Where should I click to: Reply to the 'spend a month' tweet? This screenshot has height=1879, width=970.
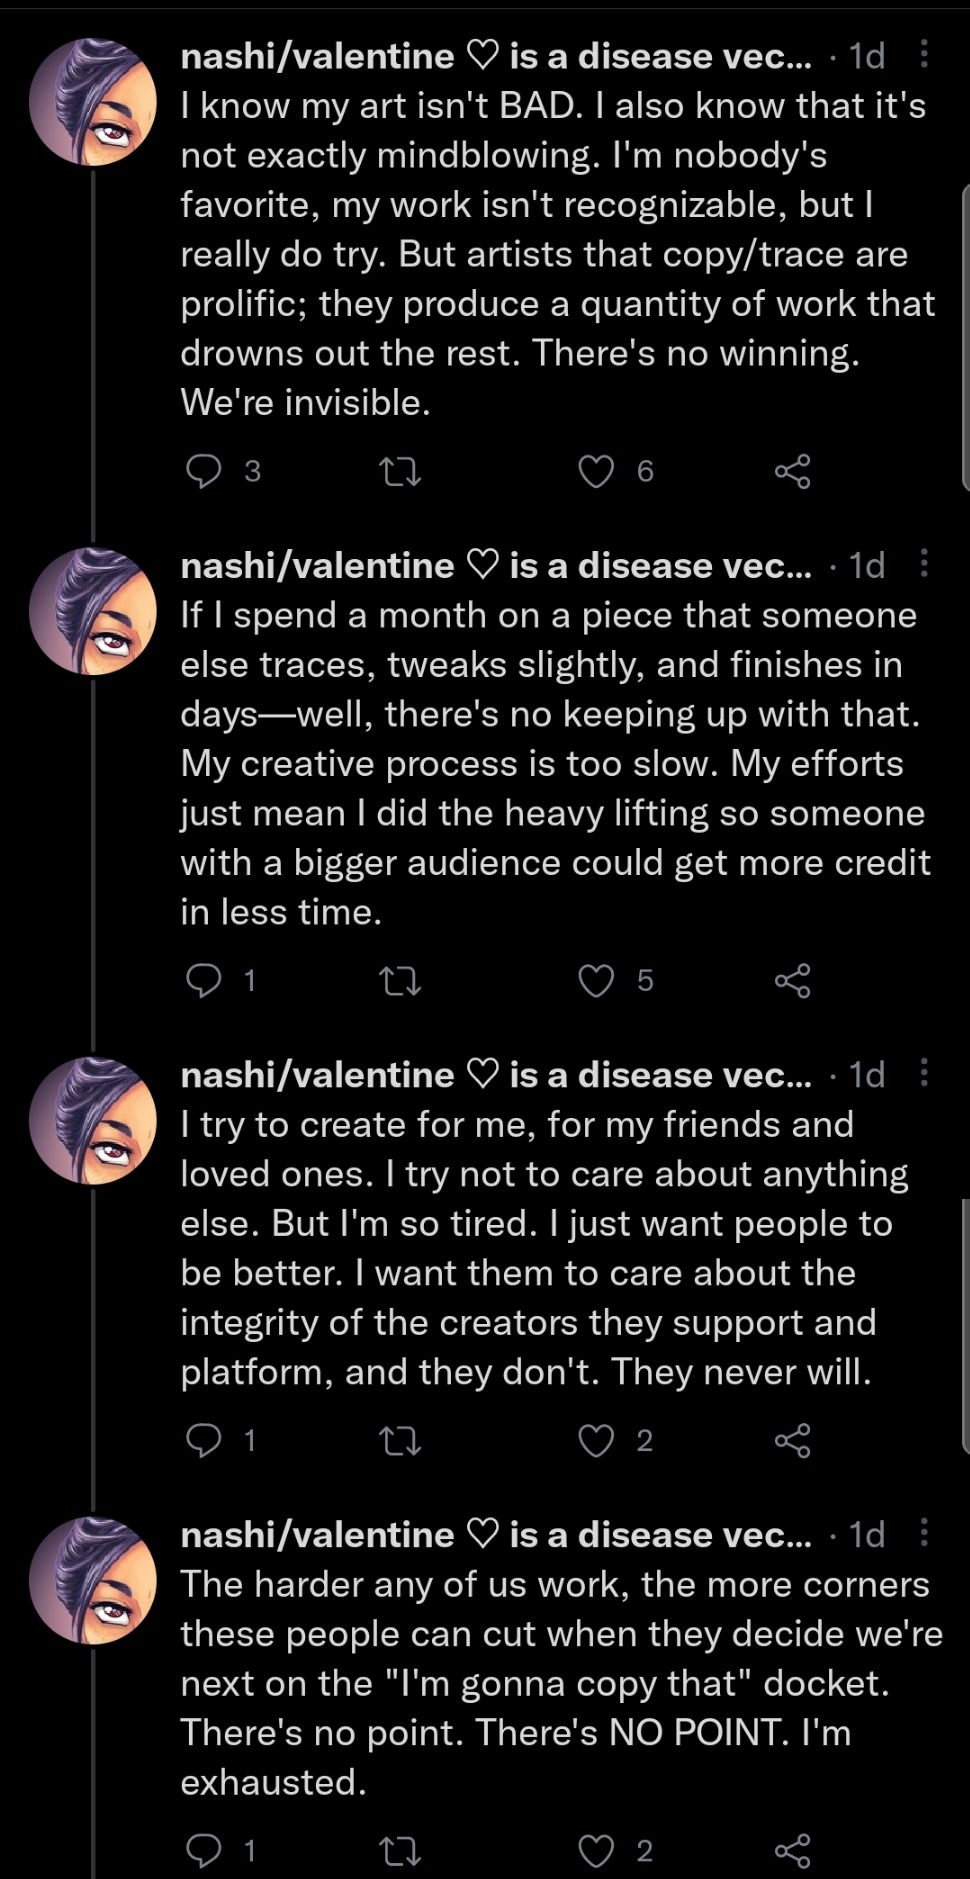(x=204, y=980)
